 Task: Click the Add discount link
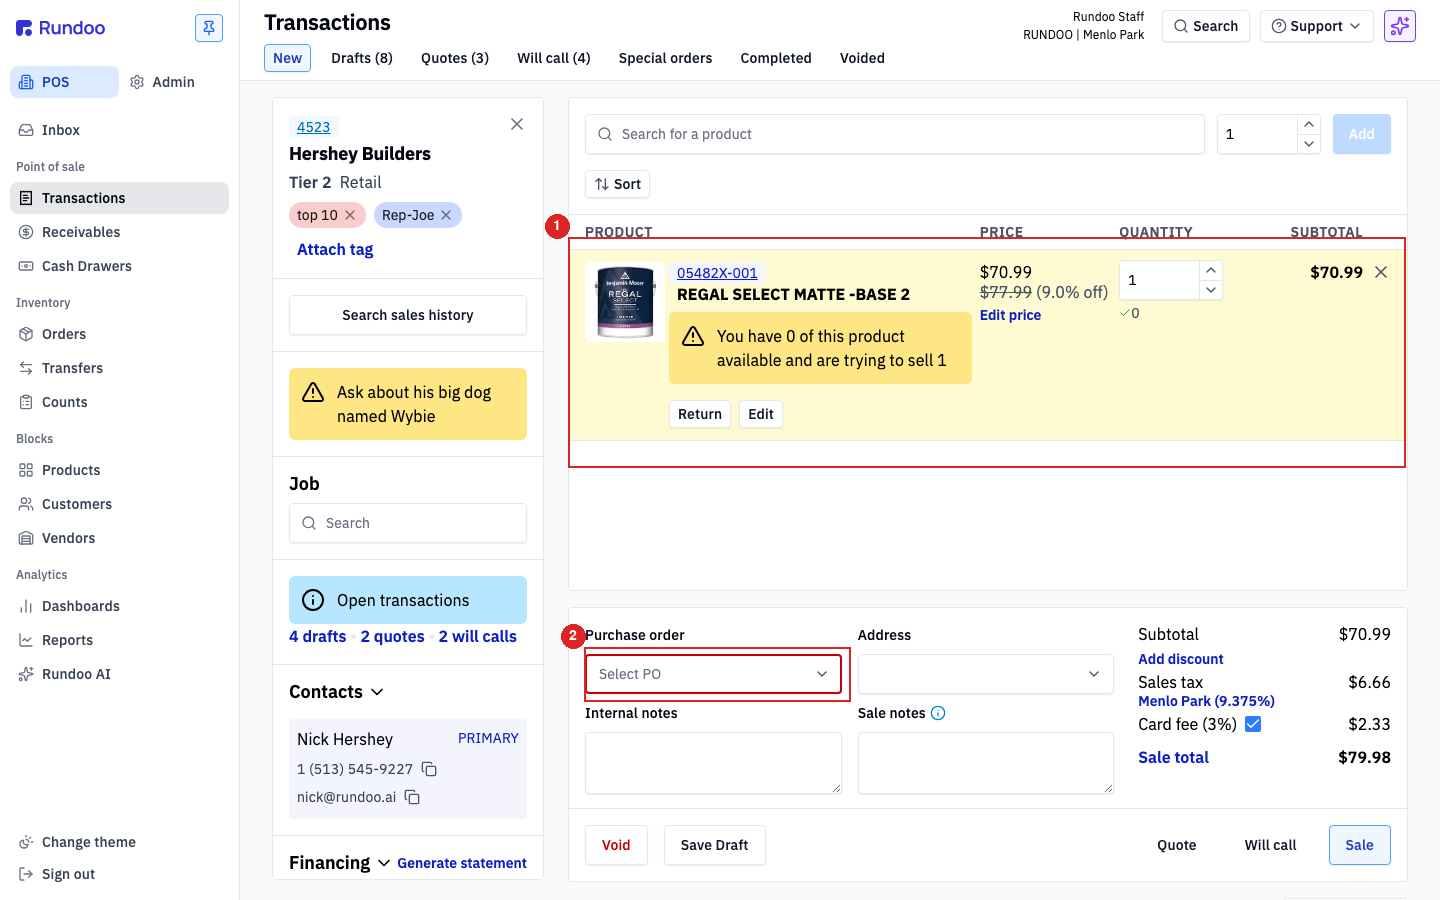tap(1181, 659)
